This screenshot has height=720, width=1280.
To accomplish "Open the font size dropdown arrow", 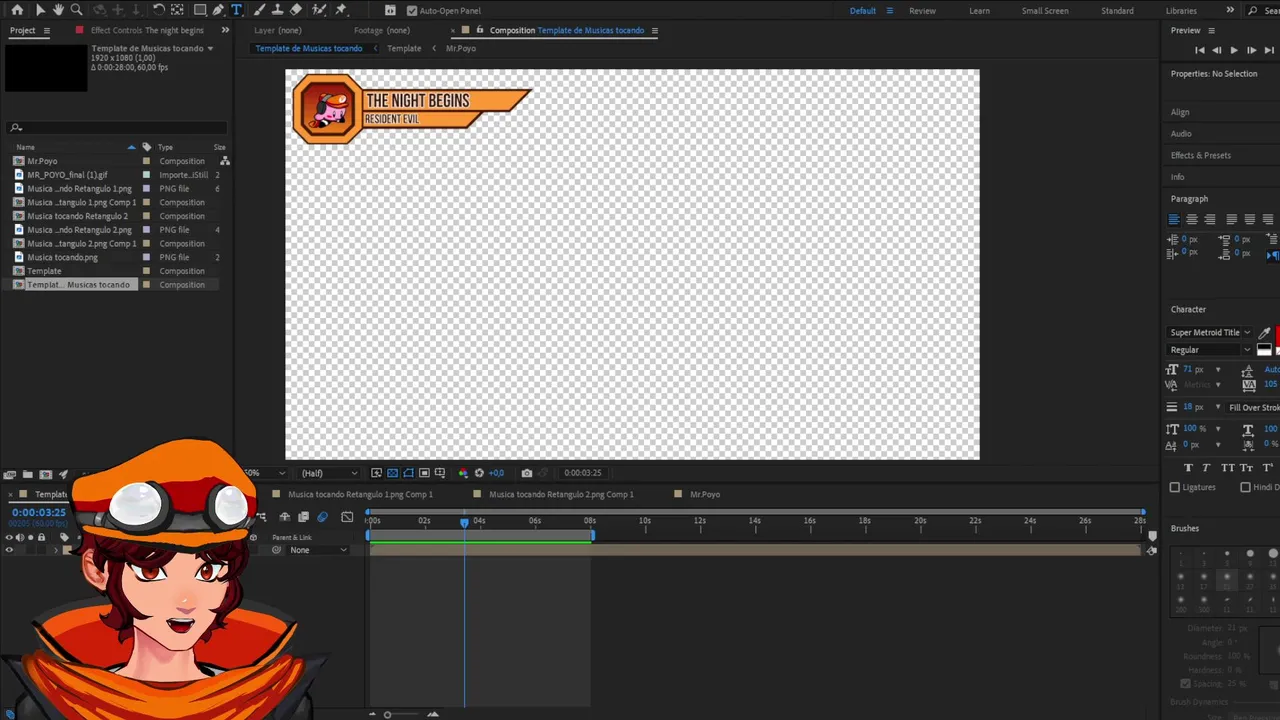I will pyautogui.click(x=1217, y=370).
